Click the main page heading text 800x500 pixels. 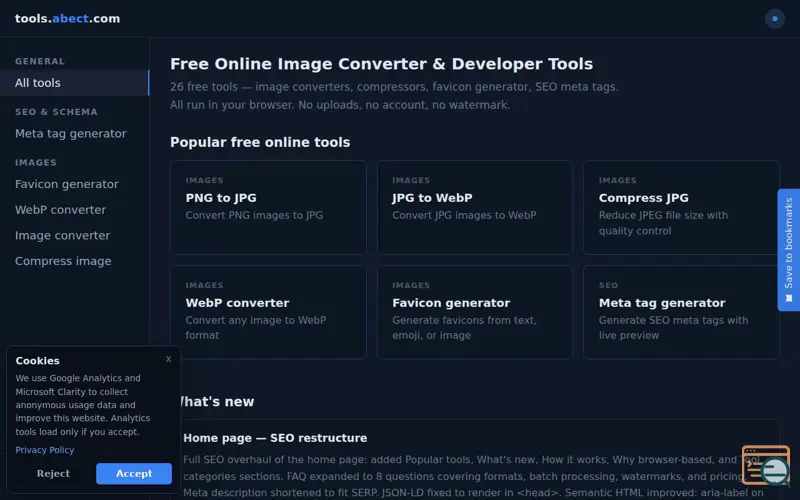click(382, 64)
